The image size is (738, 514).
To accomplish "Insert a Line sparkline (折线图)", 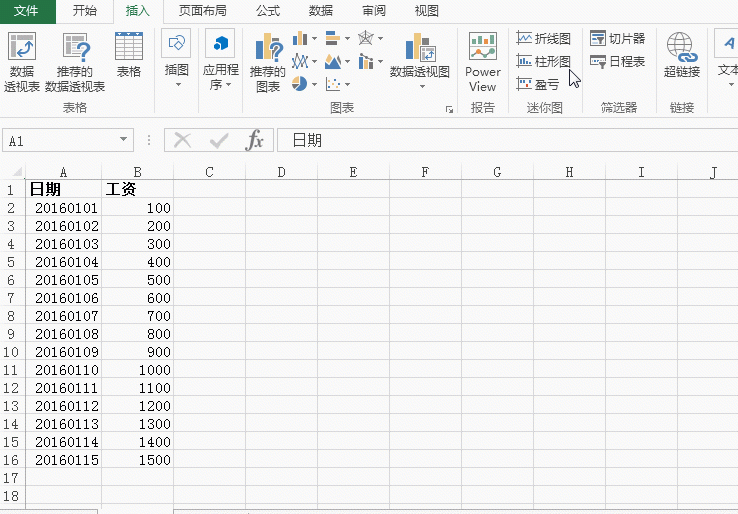I will tap(544, 39).
